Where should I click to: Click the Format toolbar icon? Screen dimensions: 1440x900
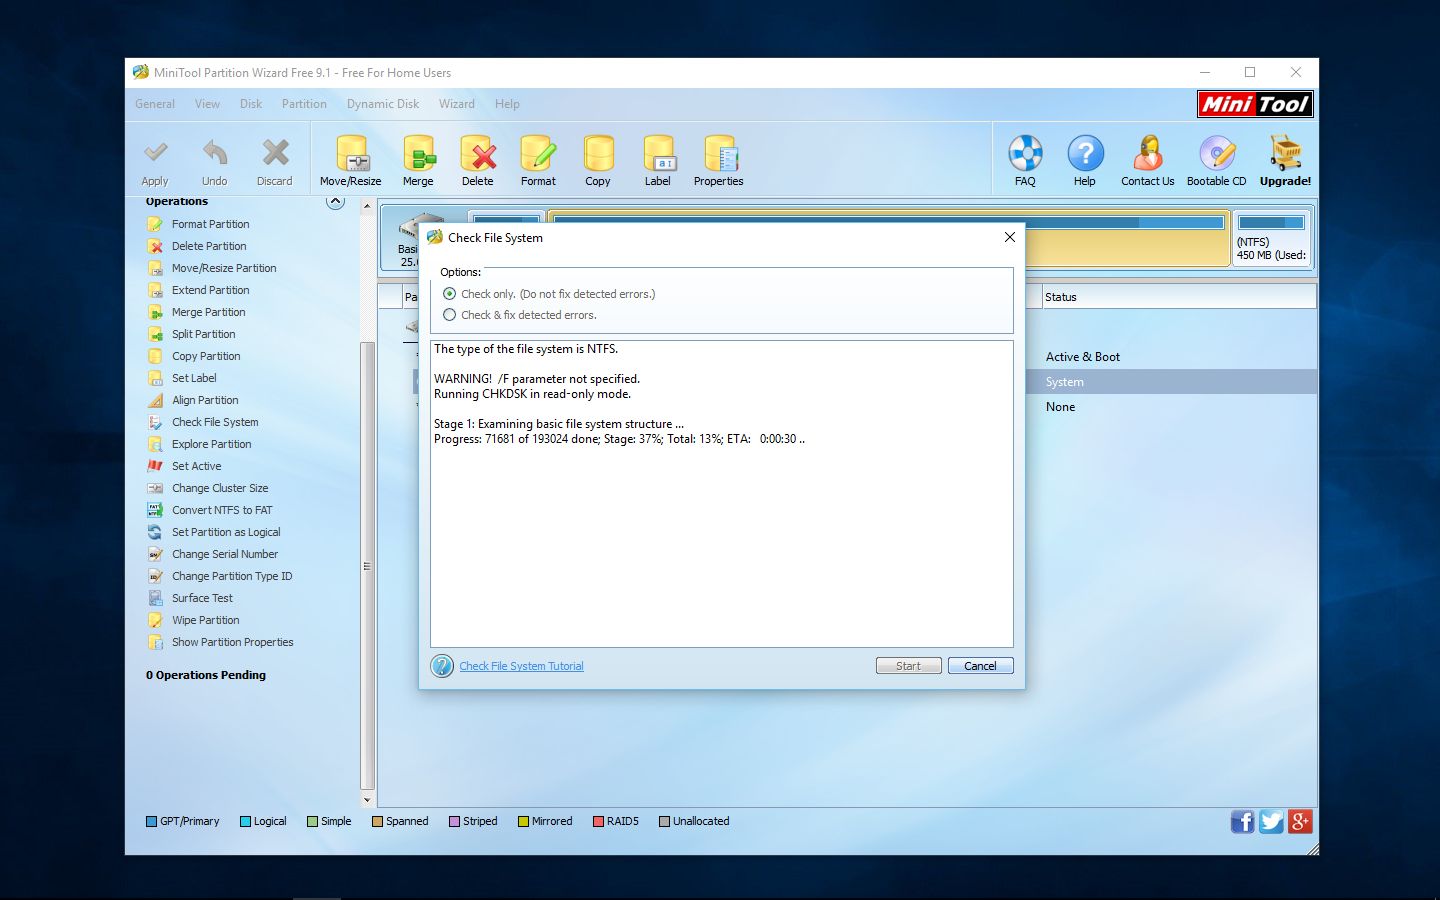pyautogui.click(x=538, y=154)
